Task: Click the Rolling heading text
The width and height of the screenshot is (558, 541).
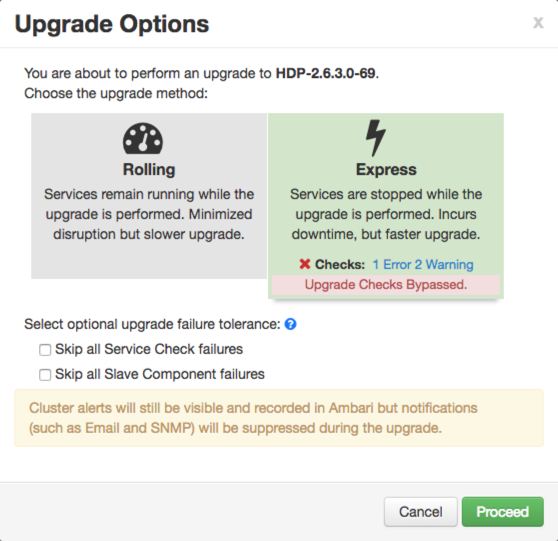Action: coord(149,169)
